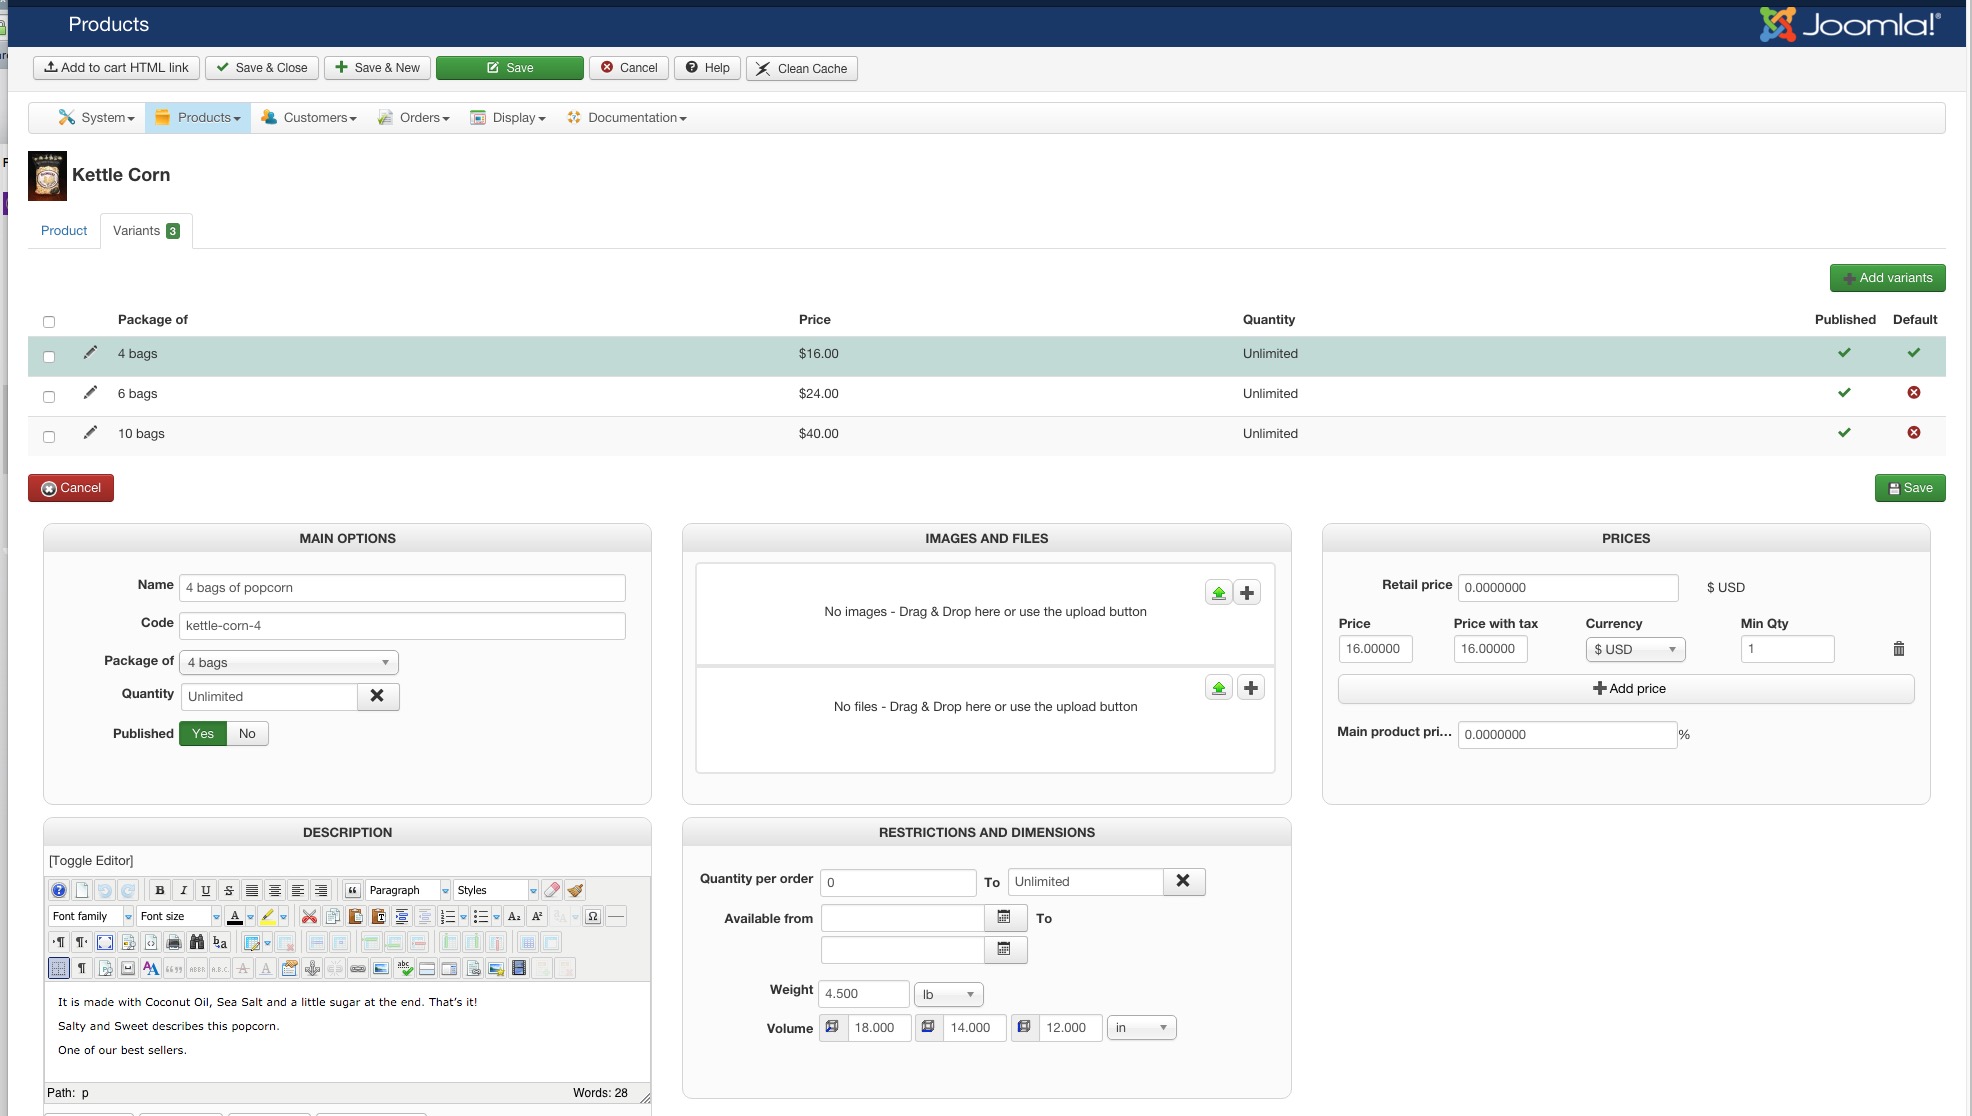Open the Currency $ USD dropdown

[1634, 649]
